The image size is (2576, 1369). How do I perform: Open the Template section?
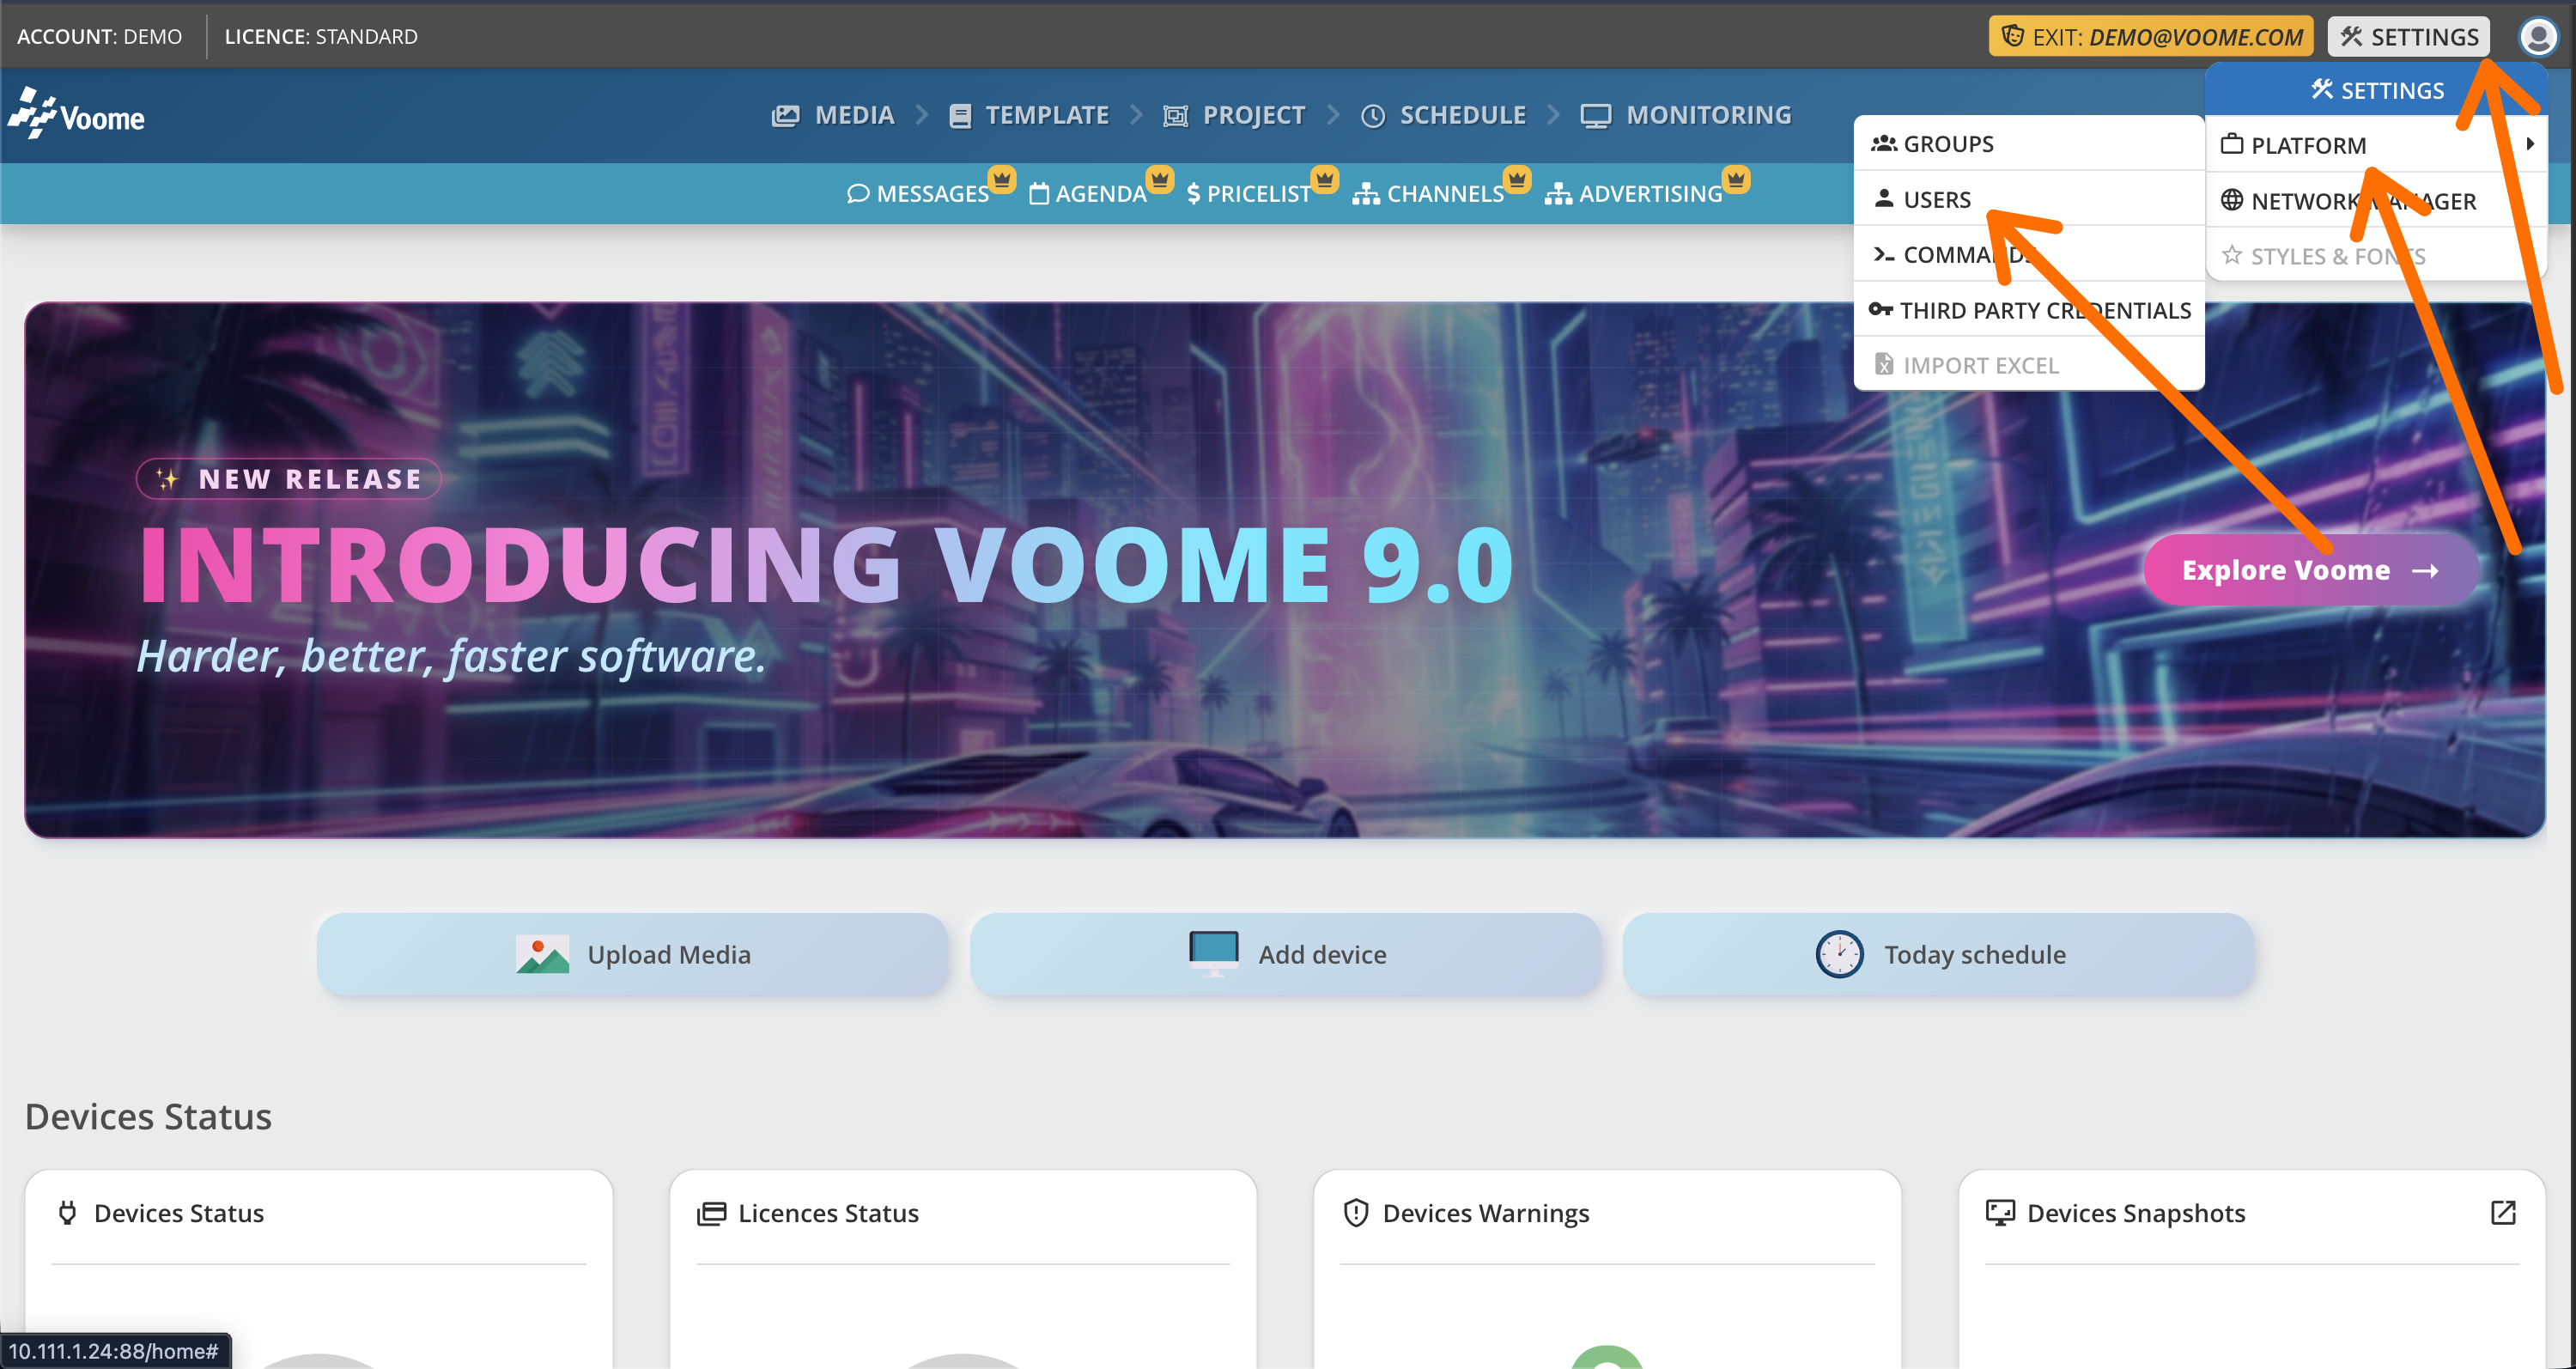pyautogui.click(x=1029, y=116)
